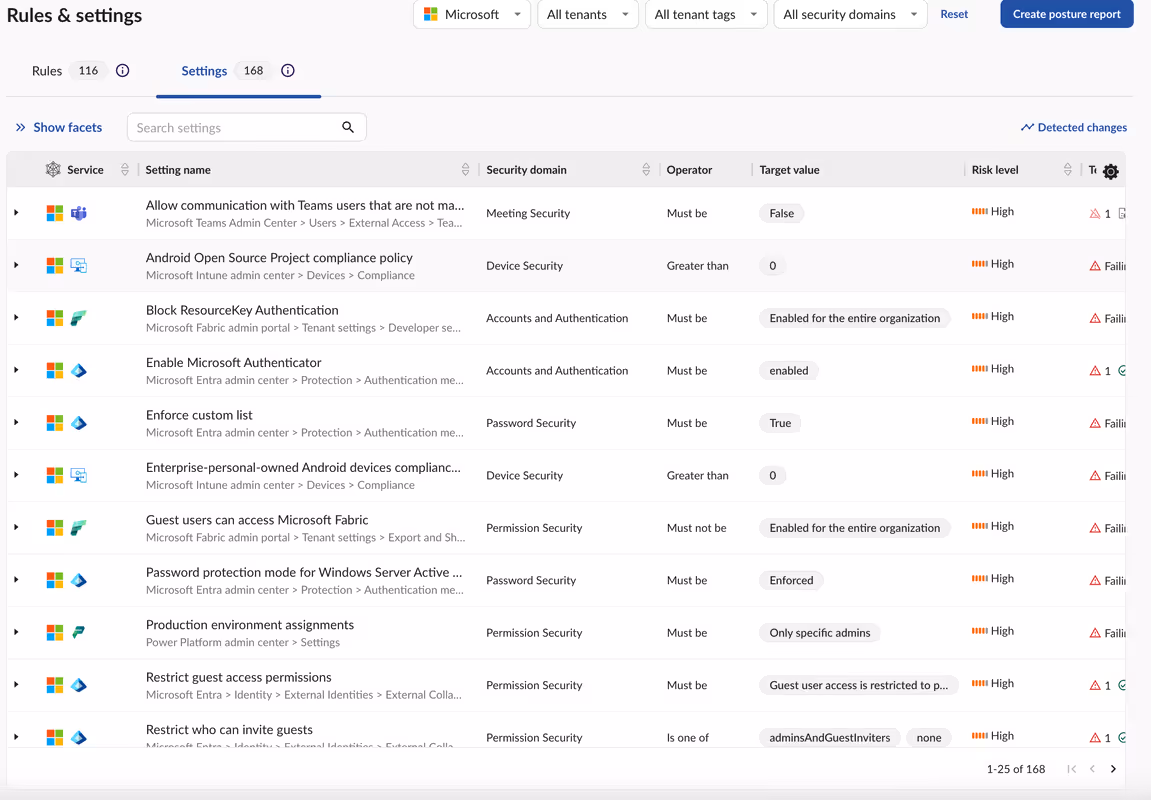This screenshot has width=1151, height=800.
Task: Click the Teams icon in the first row
Action: click(79, 213)
